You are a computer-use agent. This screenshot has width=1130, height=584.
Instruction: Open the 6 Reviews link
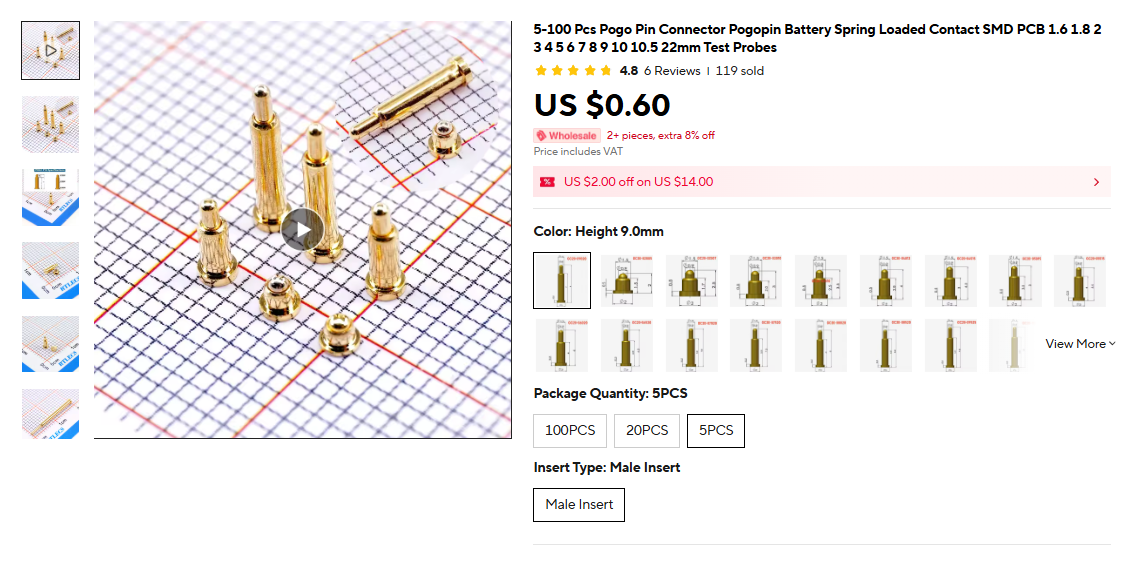(x=672, y=71)
